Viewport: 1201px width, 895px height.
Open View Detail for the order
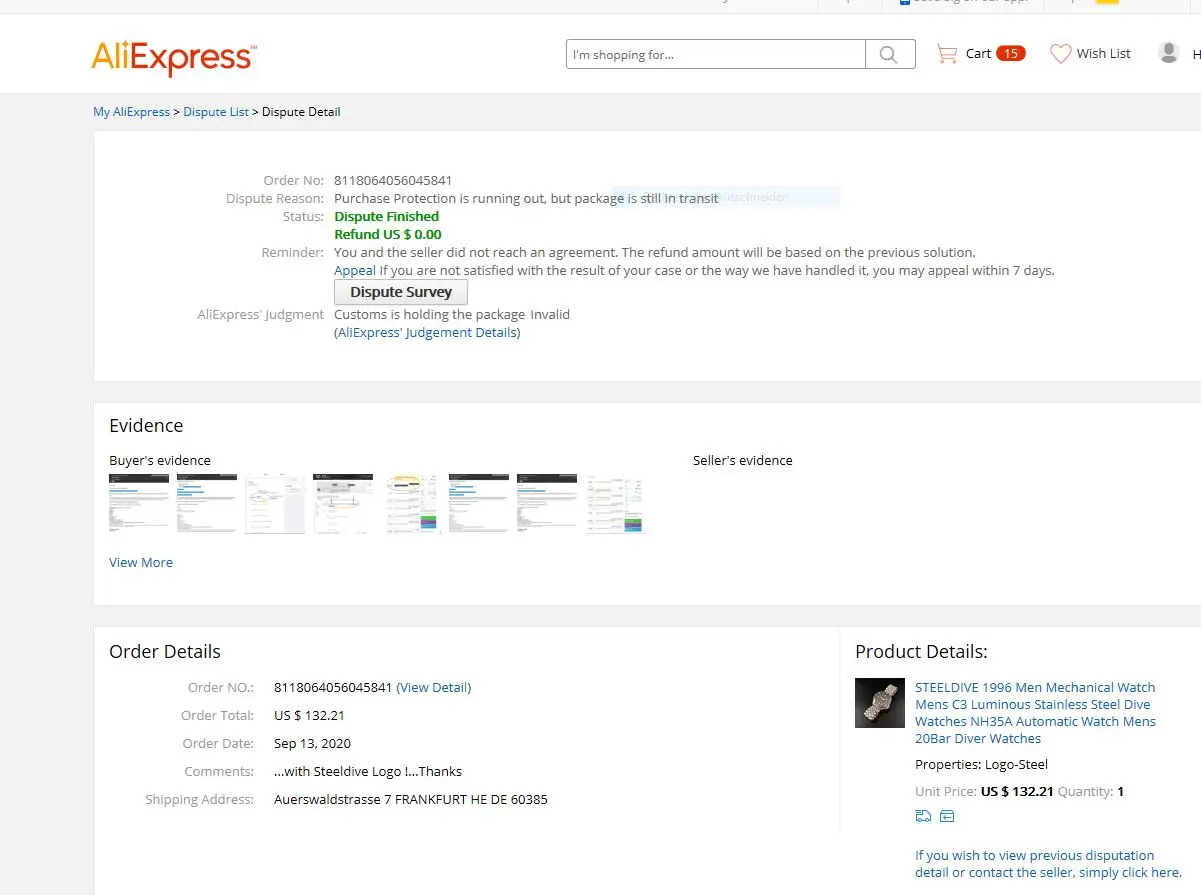434,687
